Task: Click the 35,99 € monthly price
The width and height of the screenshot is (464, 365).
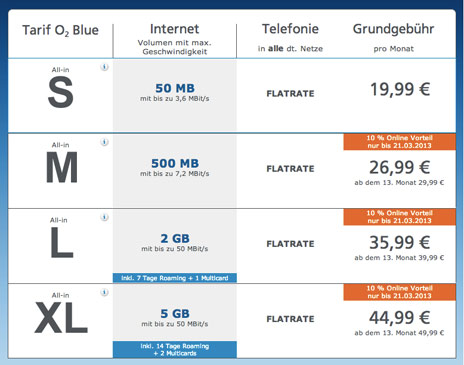Action: [399, 242]
